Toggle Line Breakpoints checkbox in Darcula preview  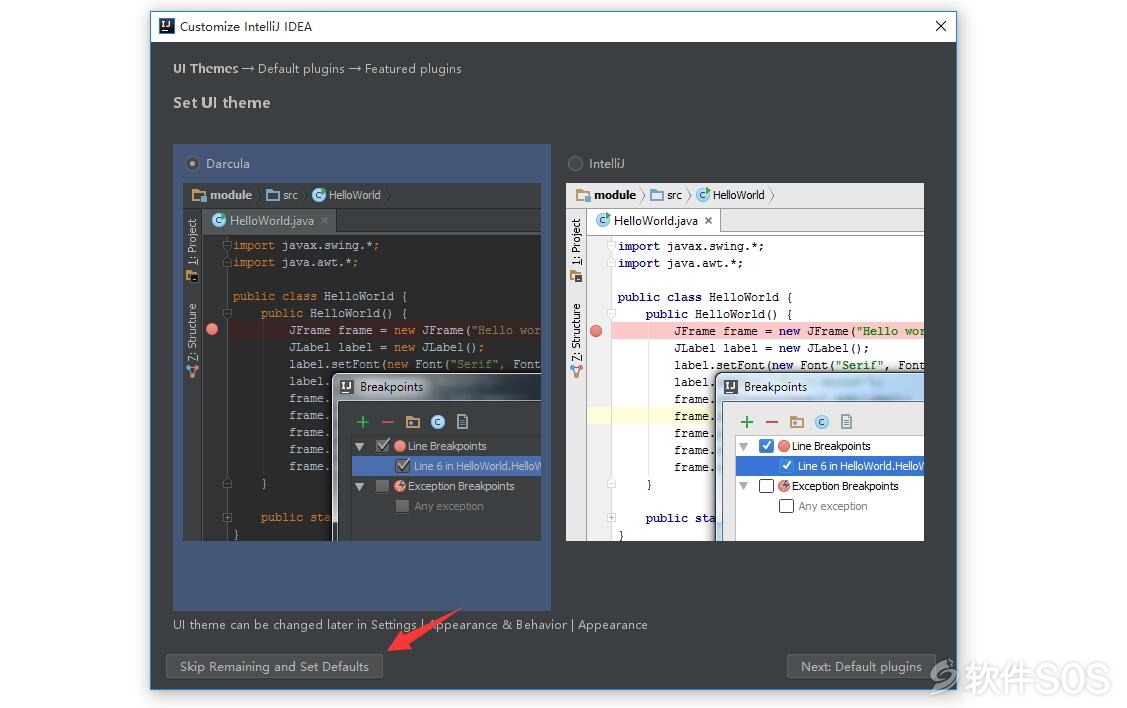point(383,446)
